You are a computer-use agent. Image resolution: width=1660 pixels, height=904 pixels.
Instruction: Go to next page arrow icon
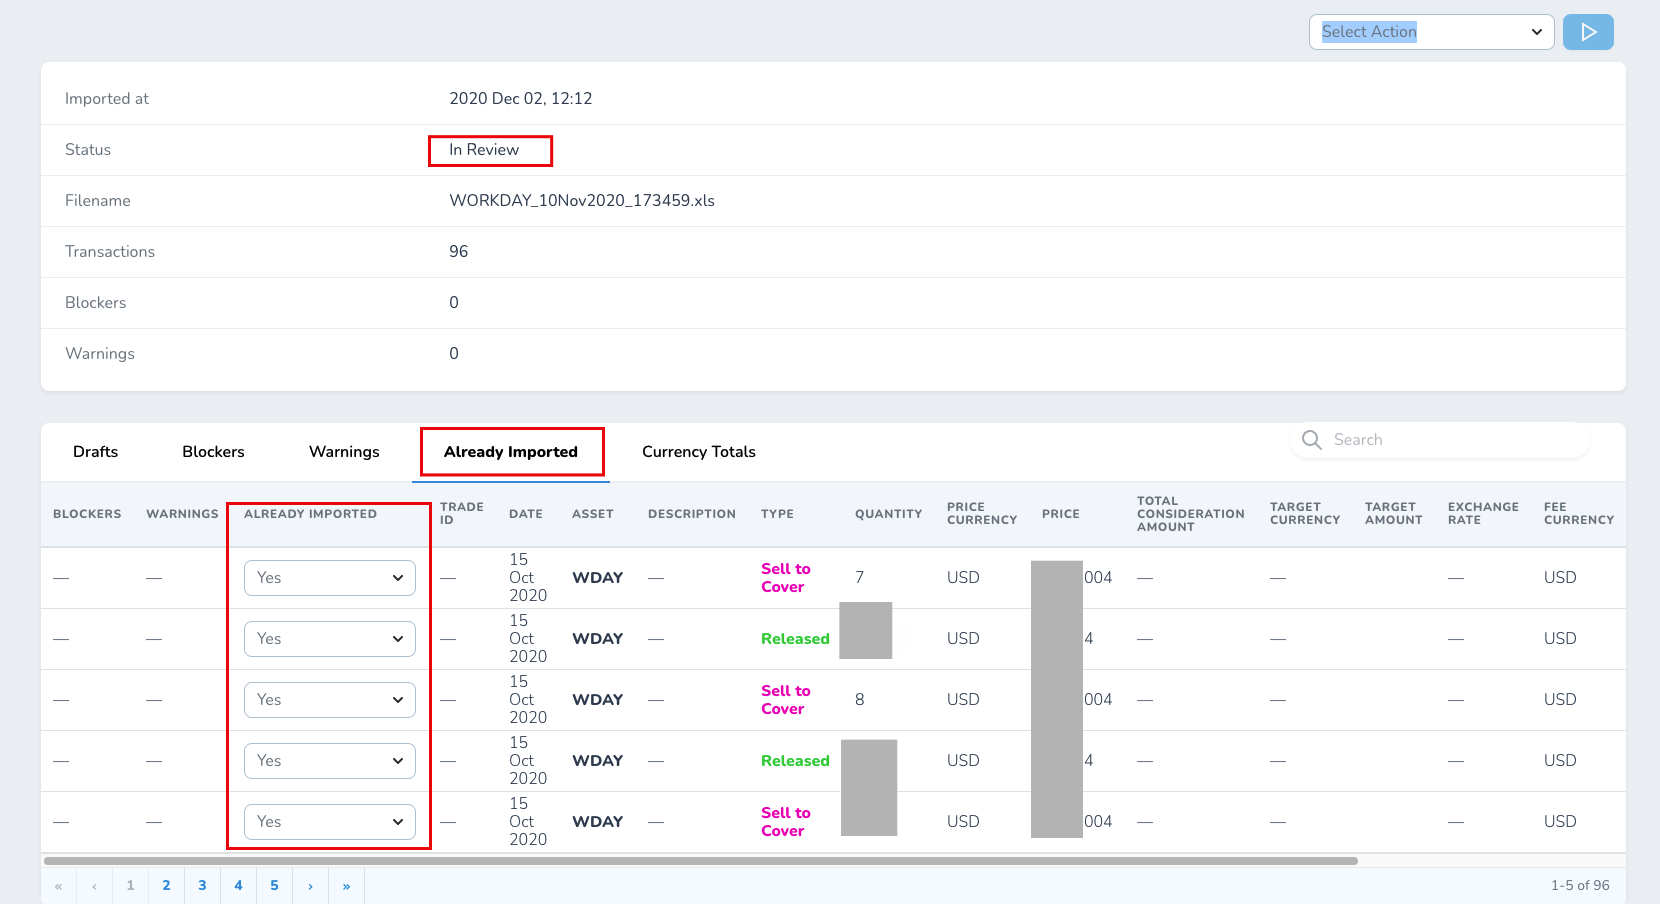point(310,886)
